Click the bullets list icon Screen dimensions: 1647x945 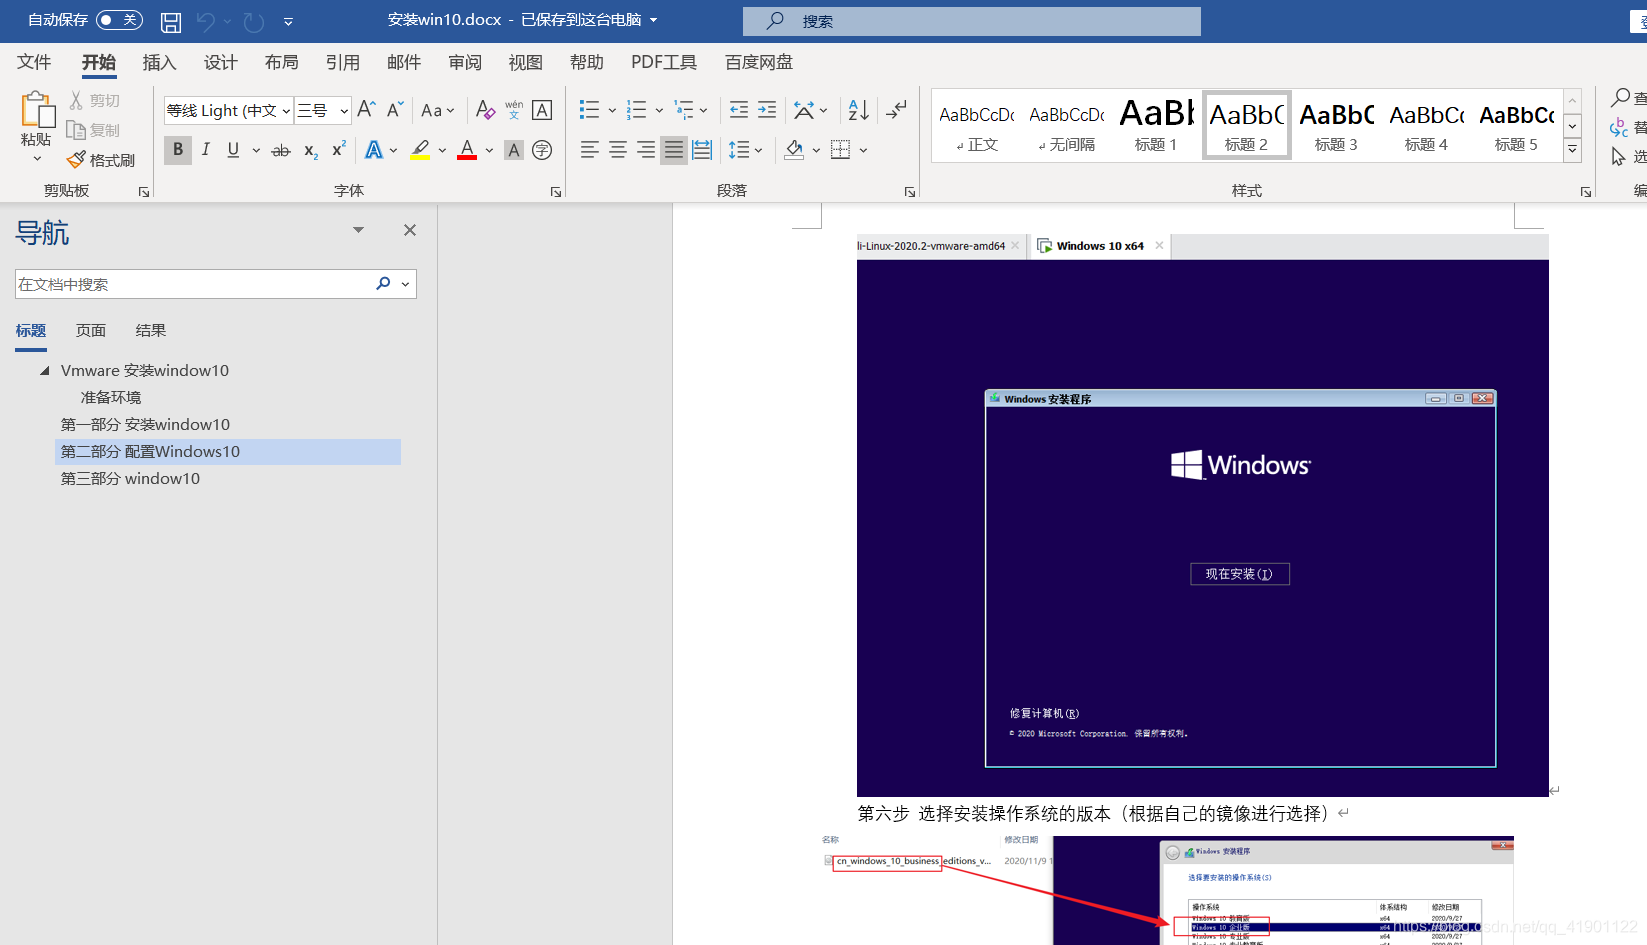tap(589, 109)
